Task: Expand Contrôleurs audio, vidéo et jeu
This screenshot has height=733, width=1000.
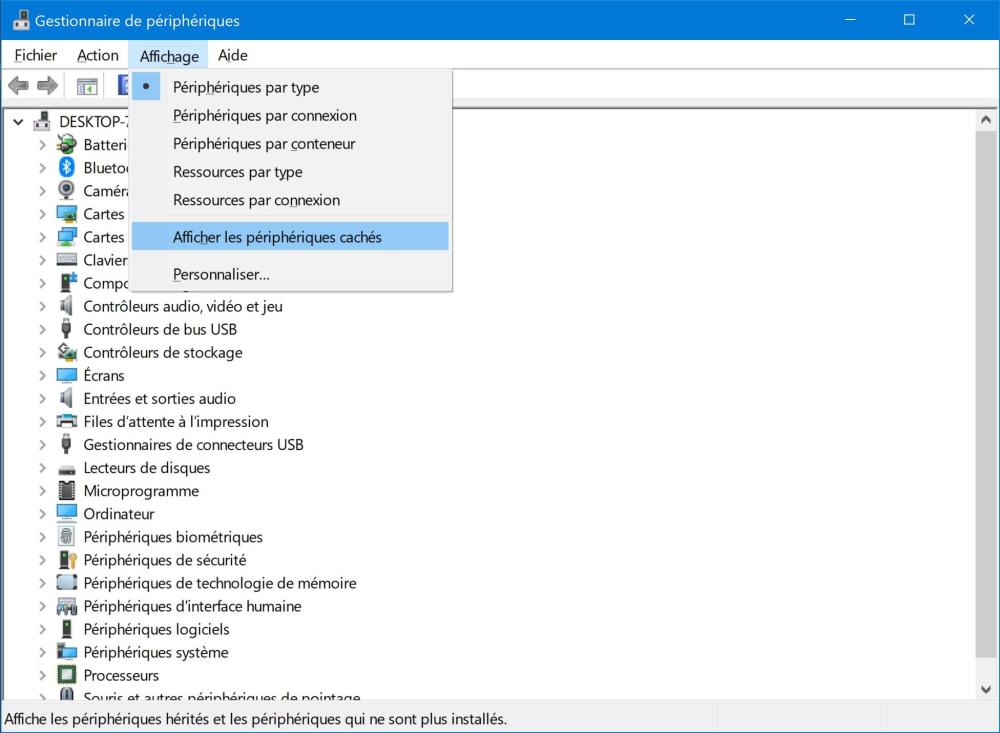Action: (x=42, y=306)
